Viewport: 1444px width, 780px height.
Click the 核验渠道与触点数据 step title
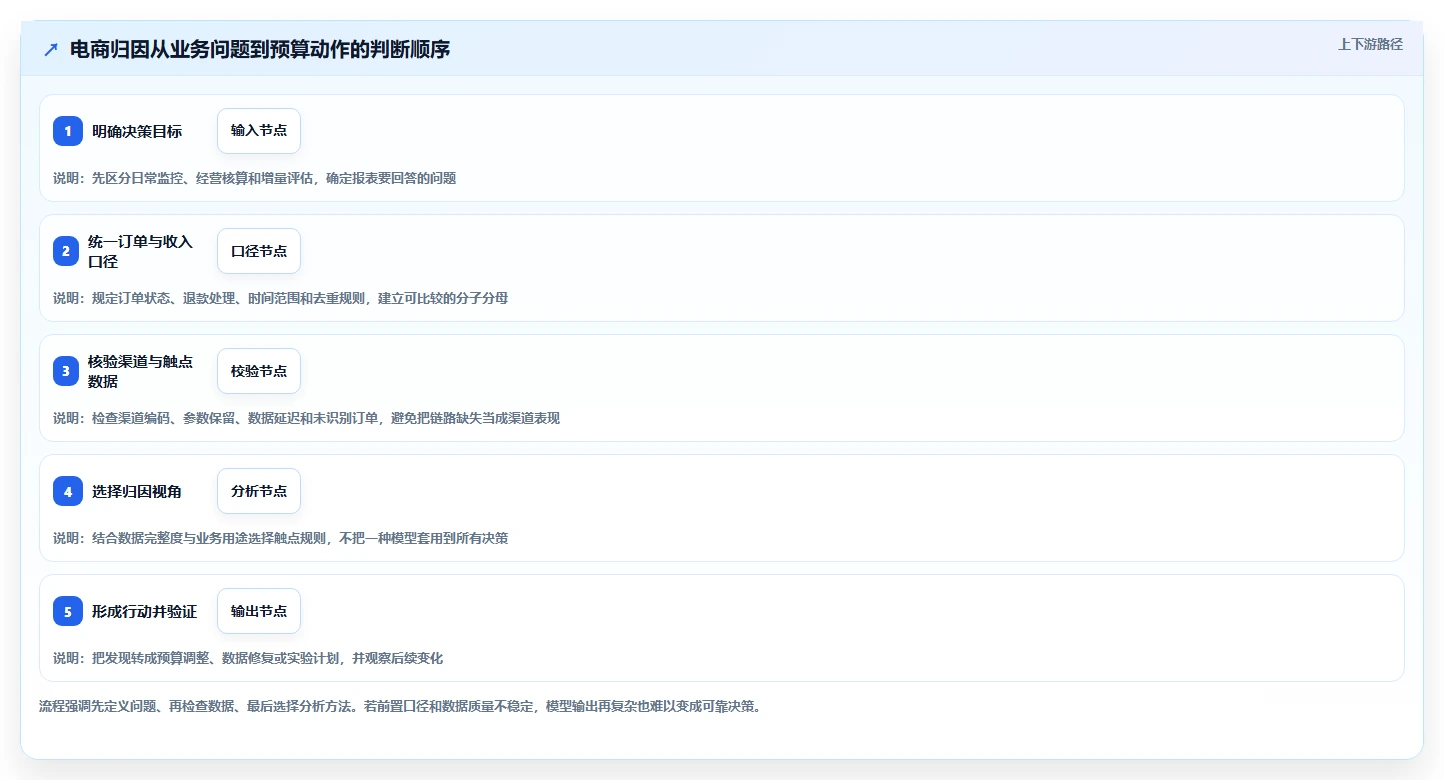point(140,371)
